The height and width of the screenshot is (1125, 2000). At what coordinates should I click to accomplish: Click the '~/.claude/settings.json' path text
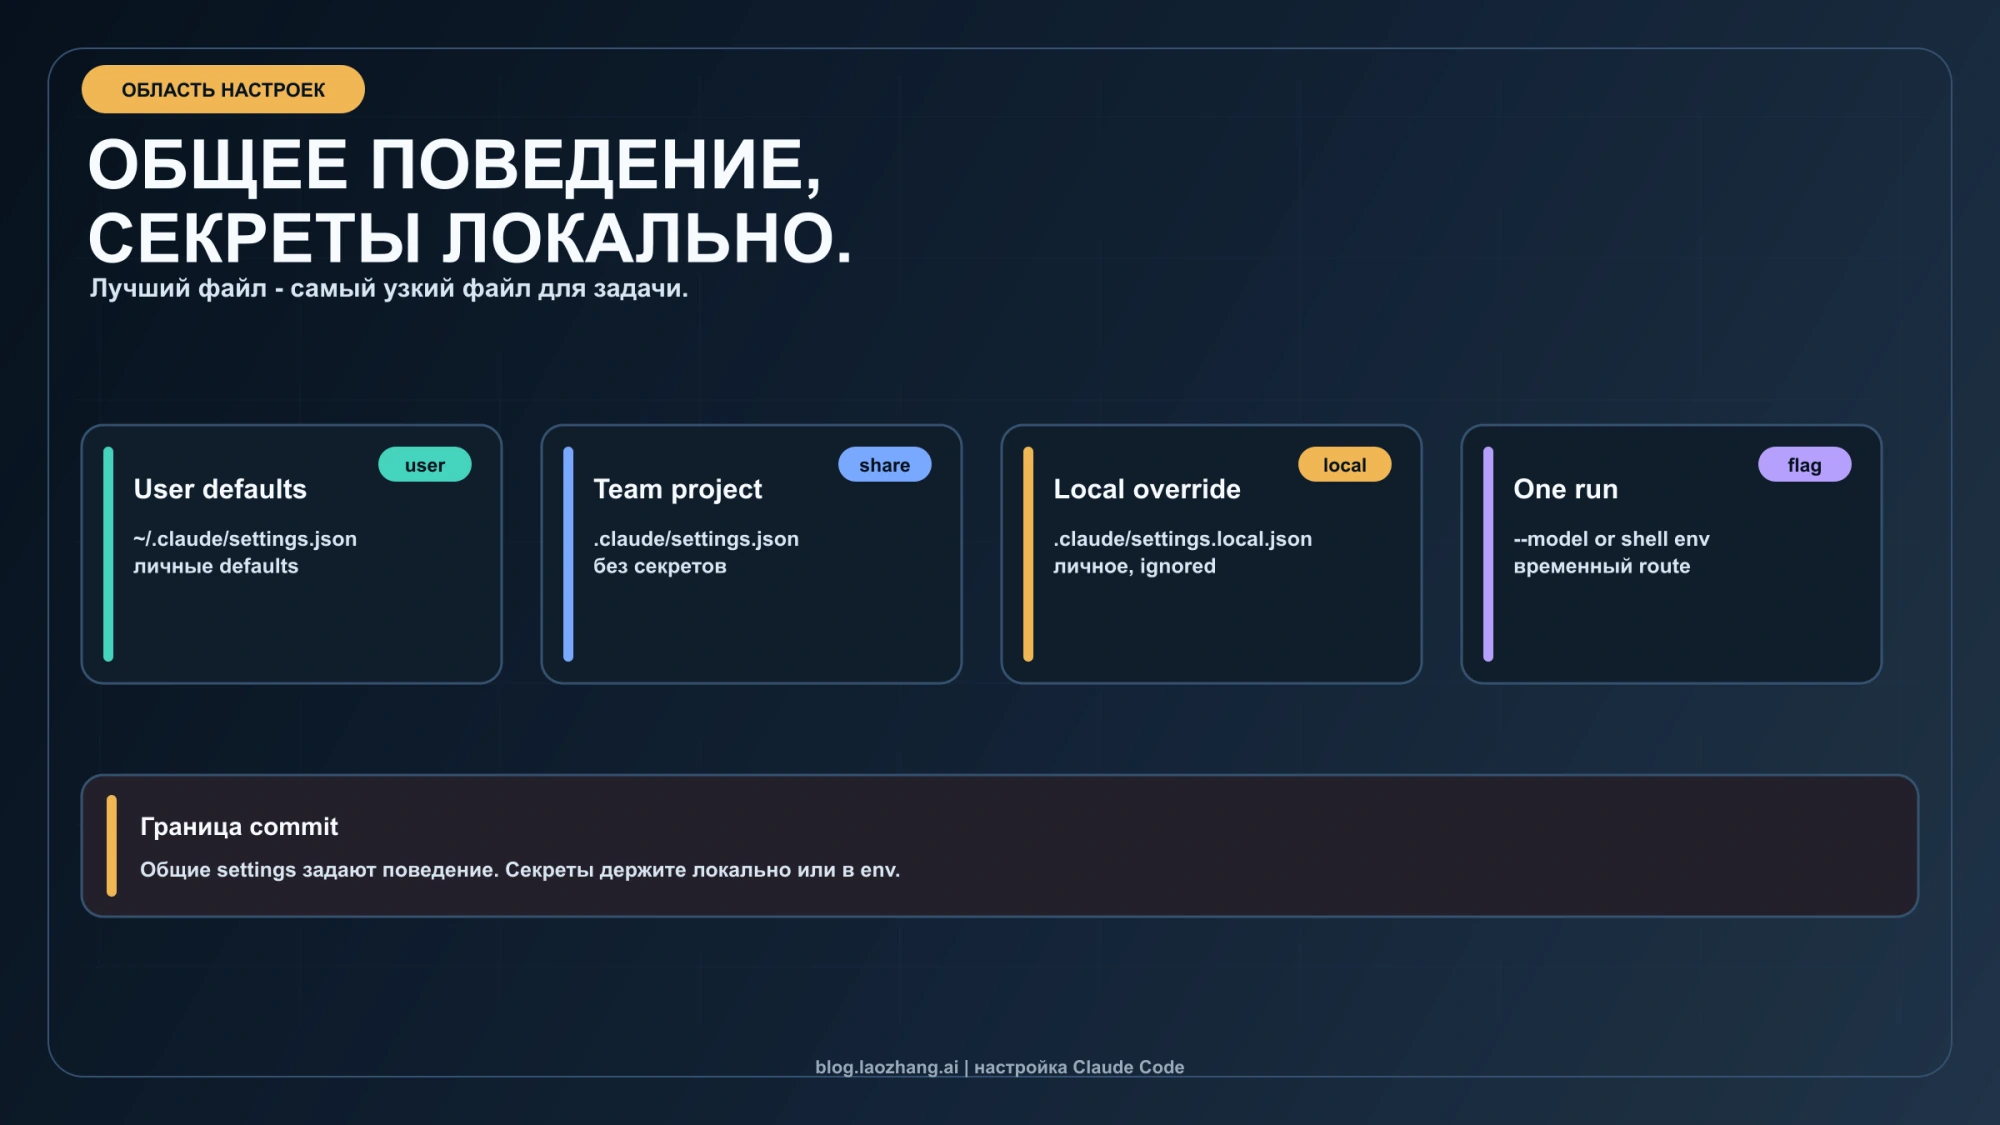(245, 538)
